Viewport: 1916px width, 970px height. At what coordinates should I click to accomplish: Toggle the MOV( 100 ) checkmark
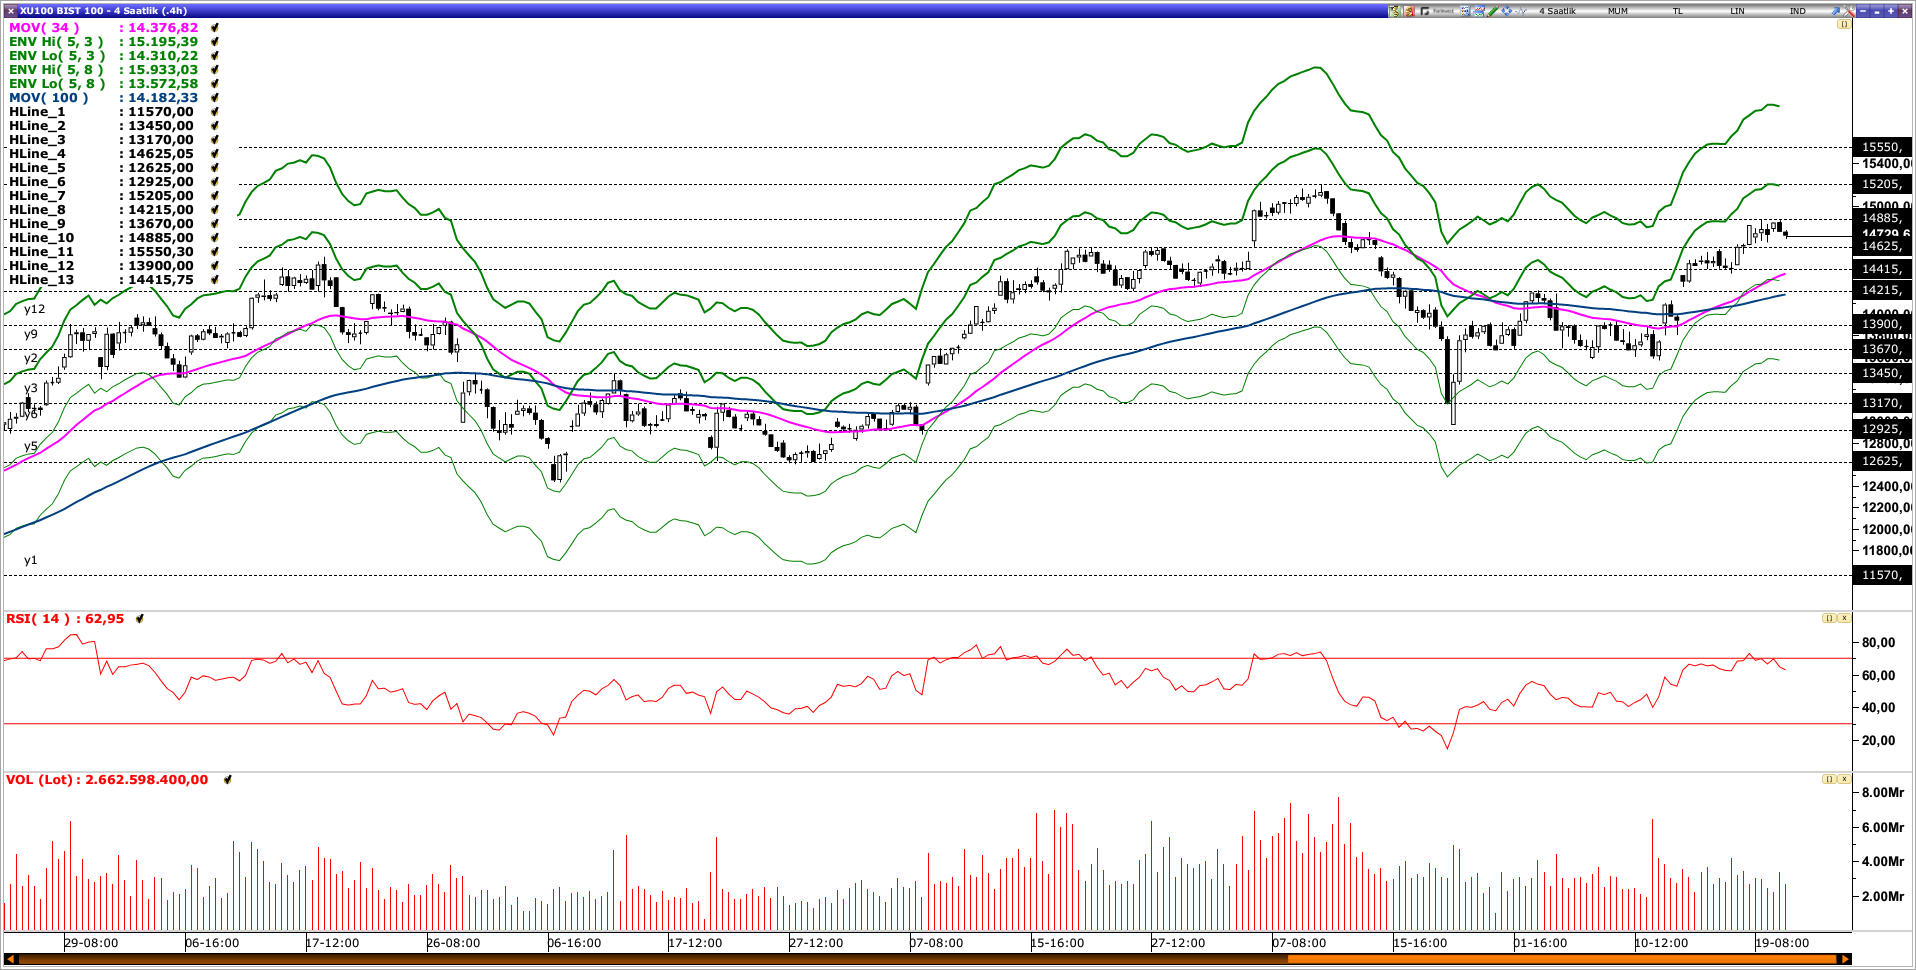tap(215, 98)
